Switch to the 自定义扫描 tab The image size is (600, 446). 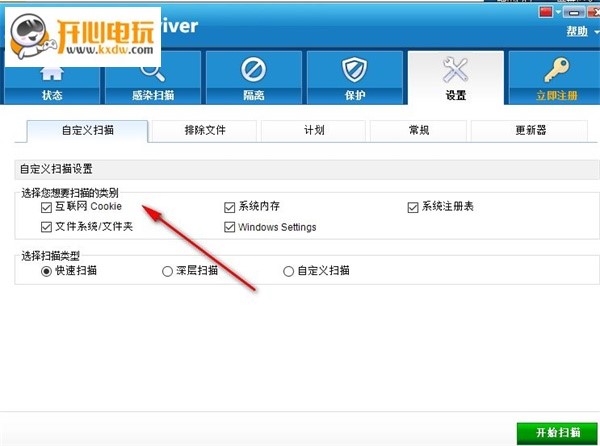pos(88,131)
